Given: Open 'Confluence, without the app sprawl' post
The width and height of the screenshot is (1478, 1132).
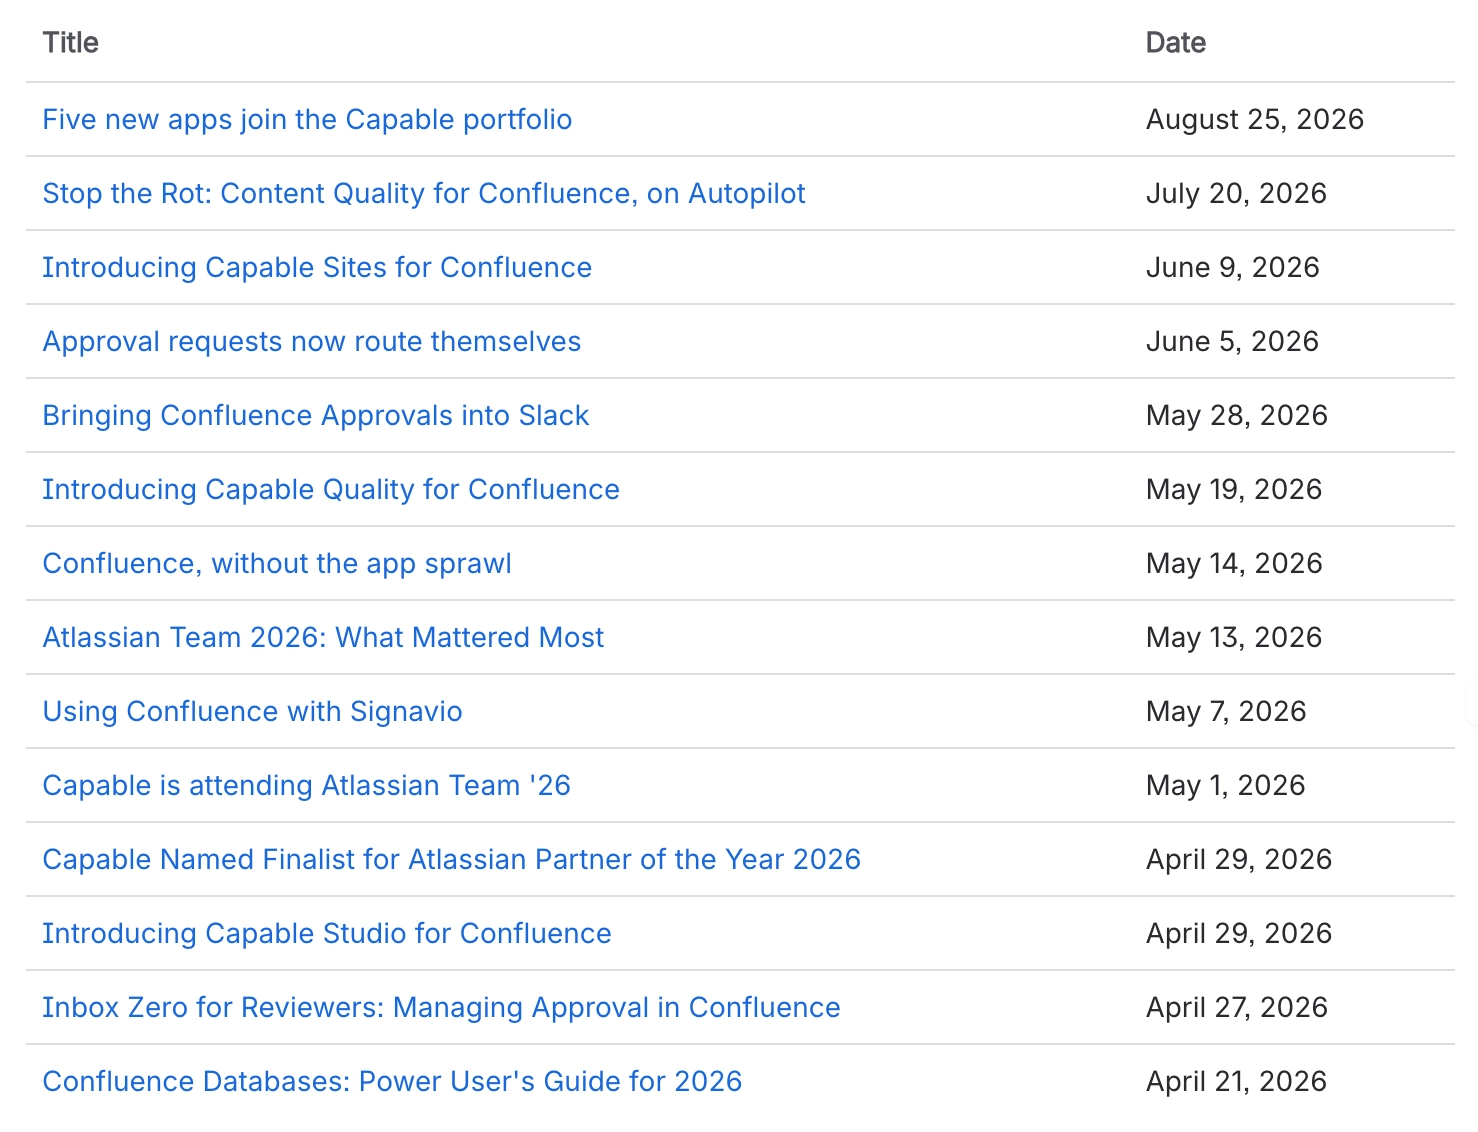Looking at the screenshot, I should coord(277,564).
